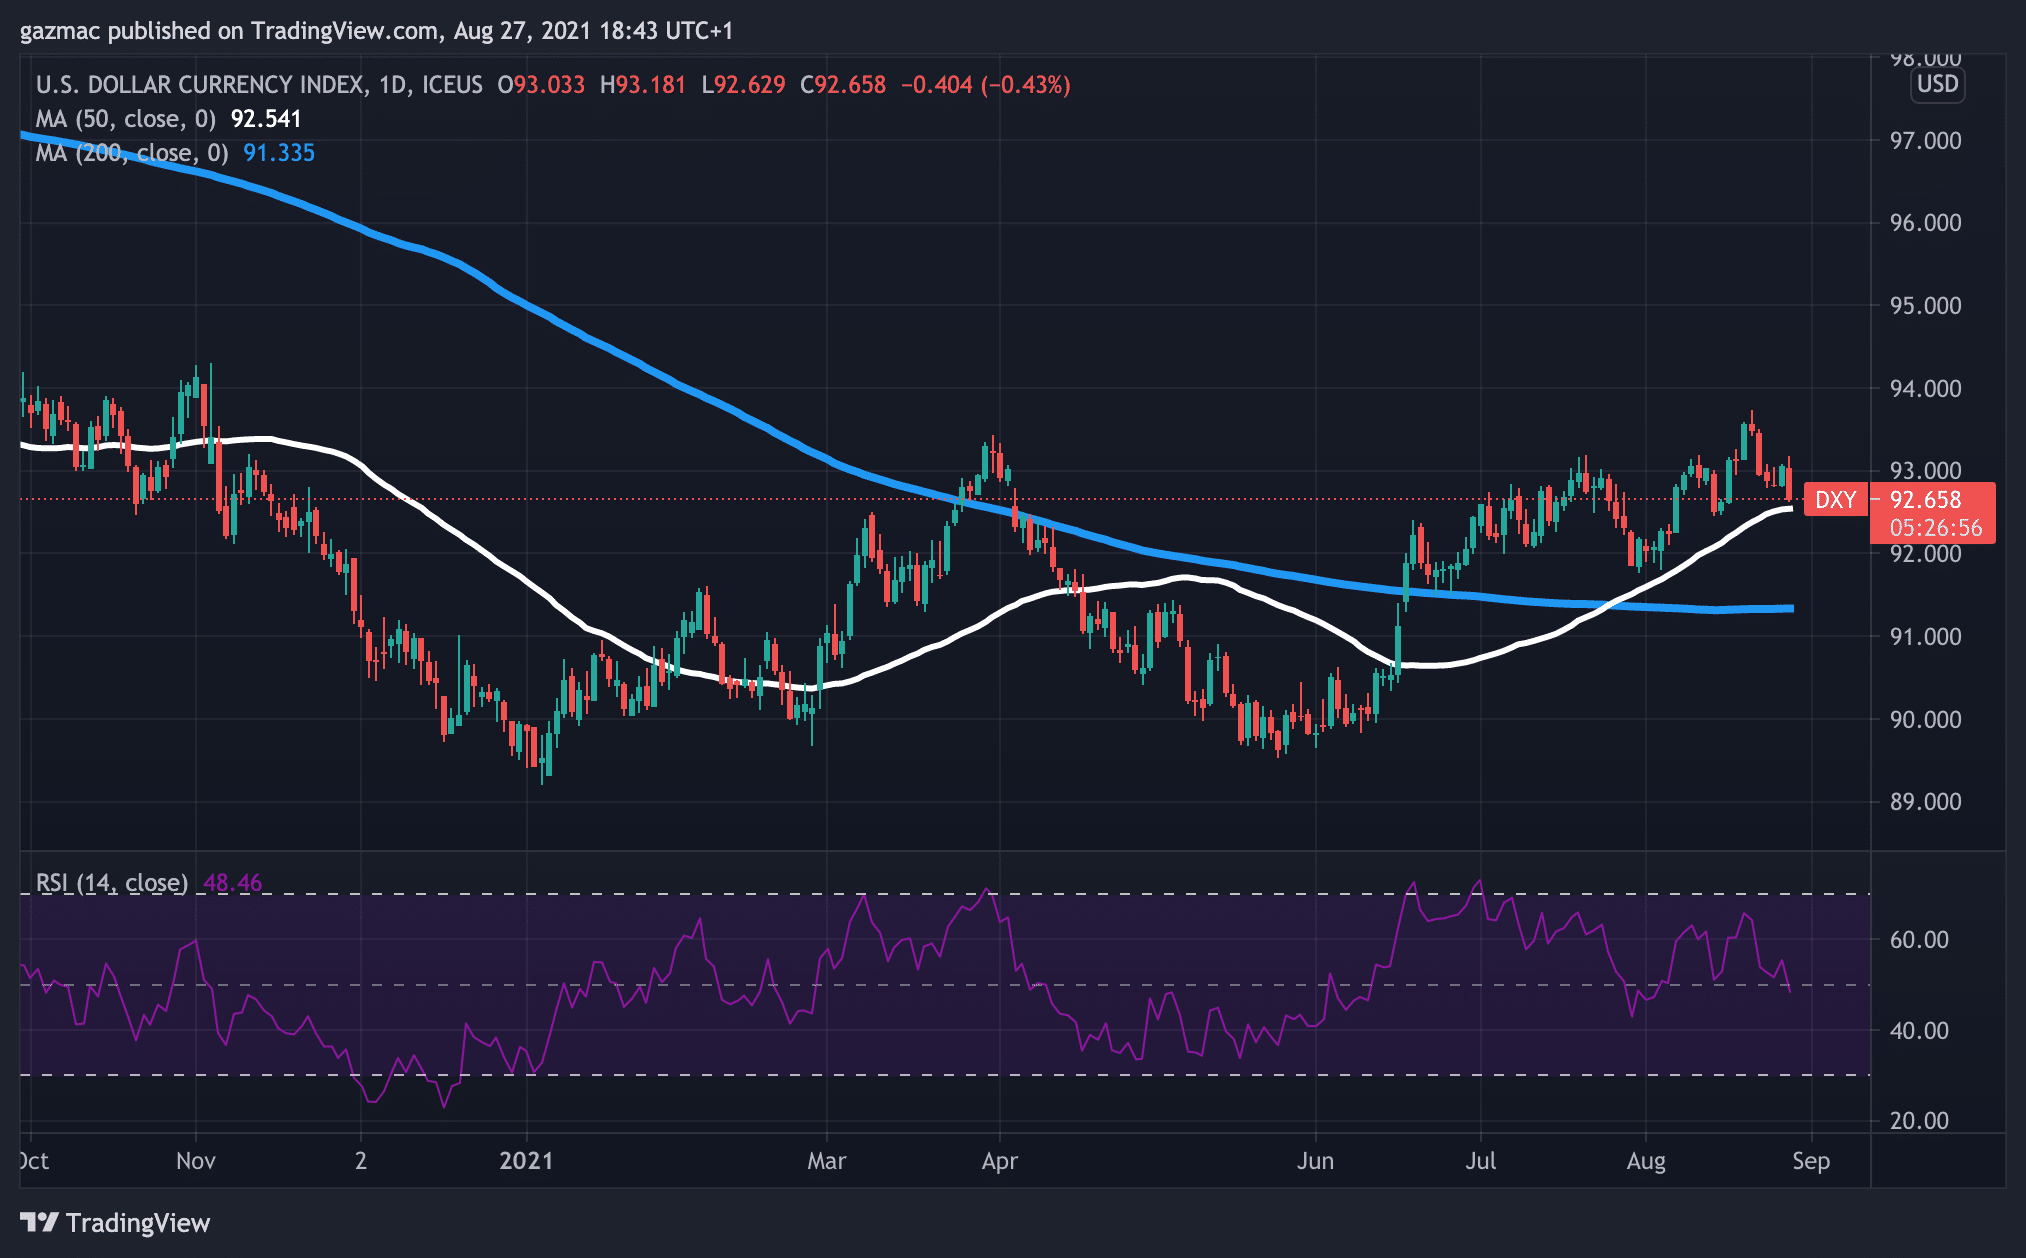Click the RSI value 48.46
Screen dimensions: 2026x1258
pyautogui.click(x=233, y=883)
